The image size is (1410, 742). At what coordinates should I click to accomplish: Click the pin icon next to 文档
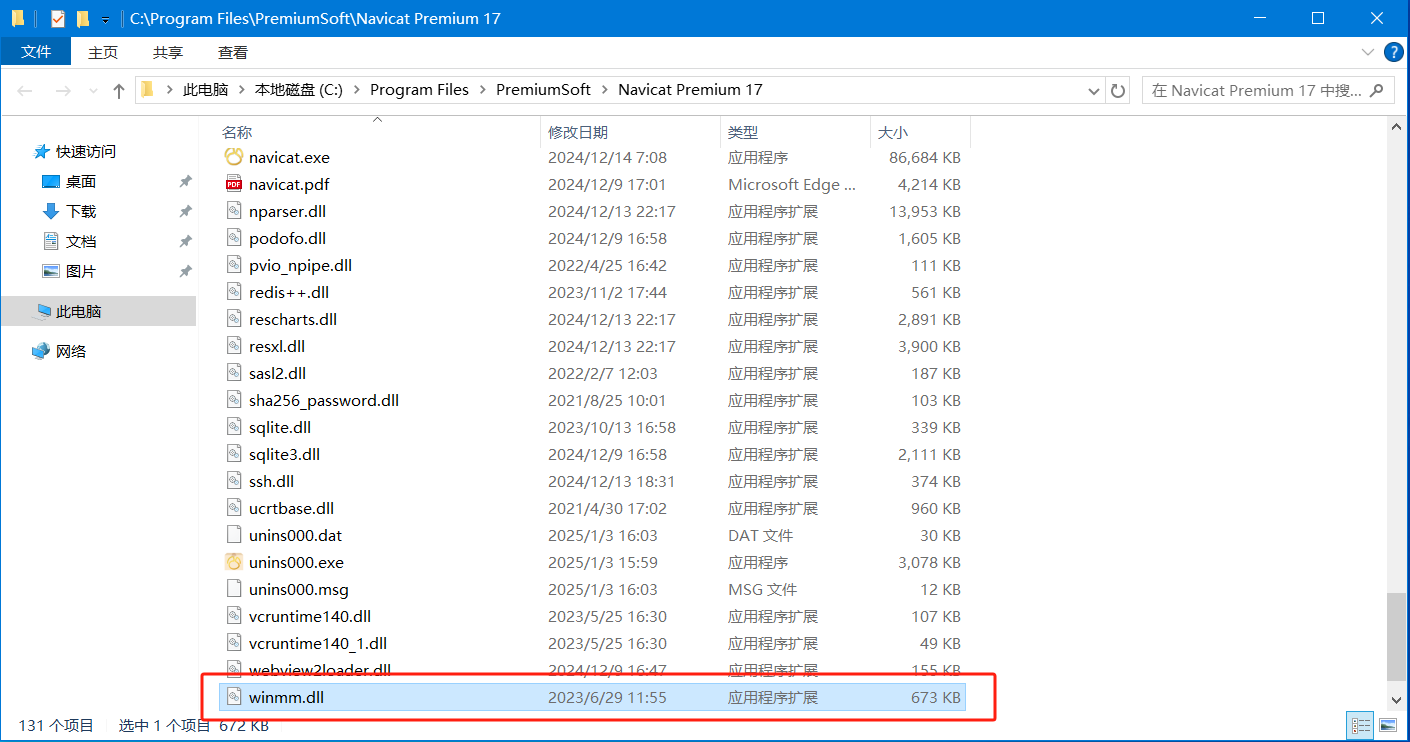(185, 241)
